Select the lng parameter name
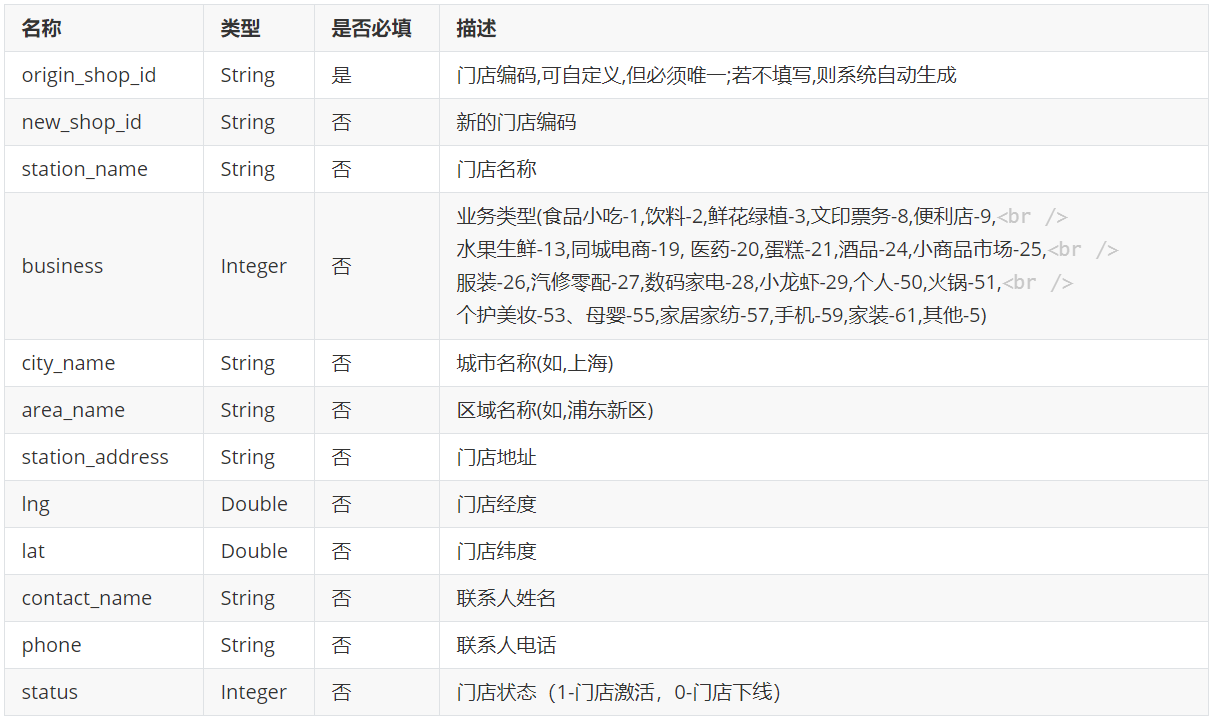Image resolution: width=1216 pixels, height=720 pixels. tap(36, 504)
